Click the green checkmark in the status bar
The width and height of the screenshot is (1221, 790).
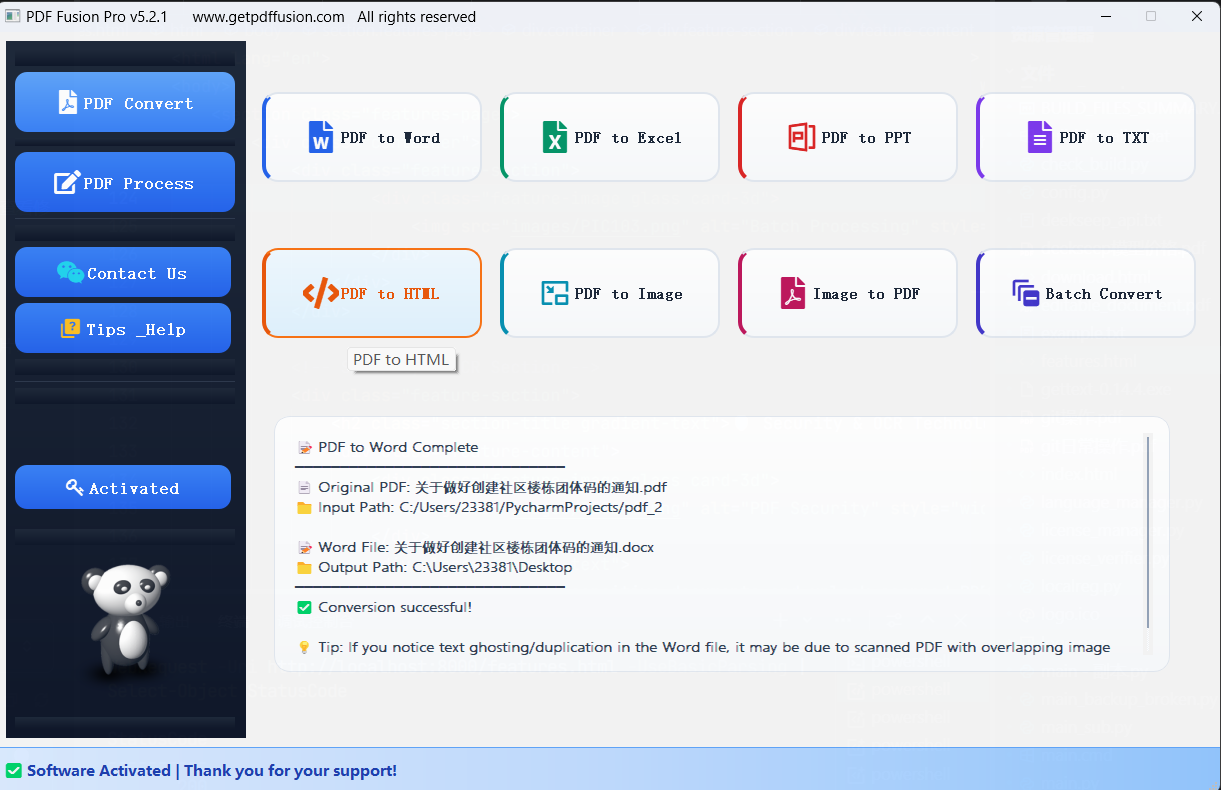pyautogui.click(x=13, y=770)
